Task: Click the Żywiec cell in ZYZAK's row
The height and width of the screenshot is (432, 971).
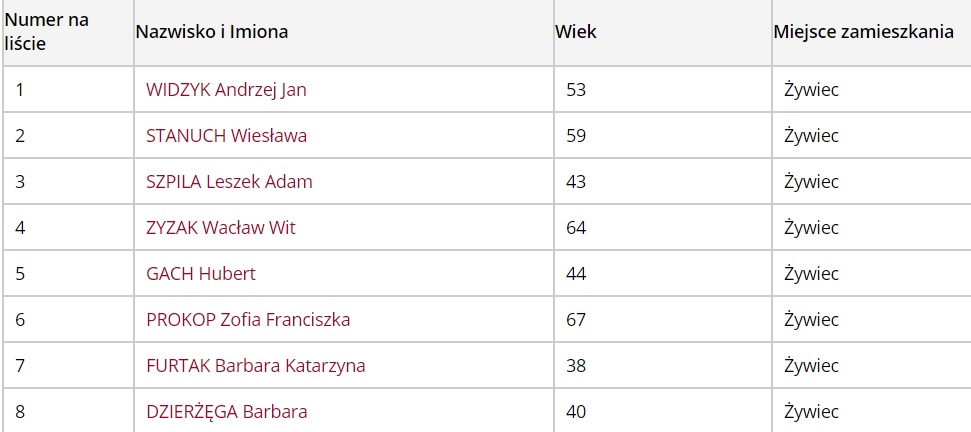Action: 811,228
